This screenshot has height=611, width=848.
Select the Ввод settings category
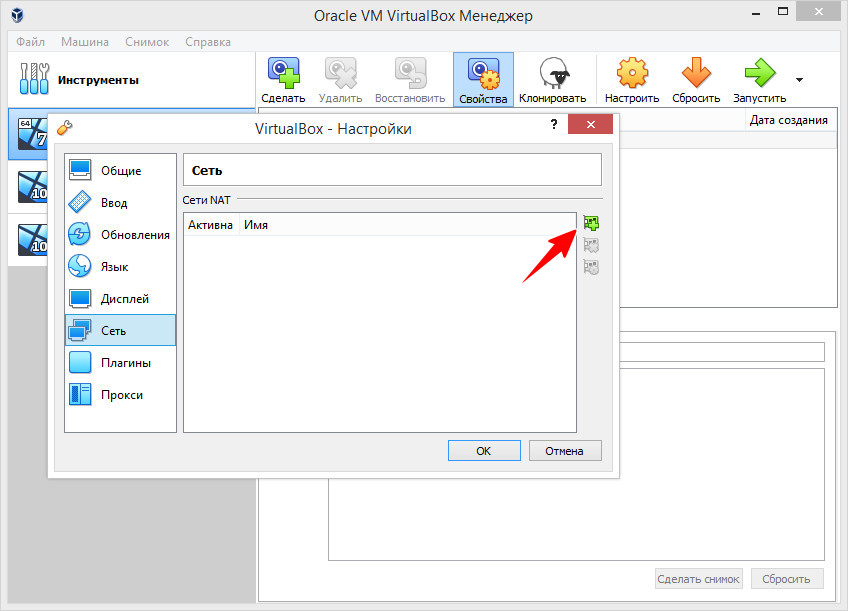pos(121,203)
